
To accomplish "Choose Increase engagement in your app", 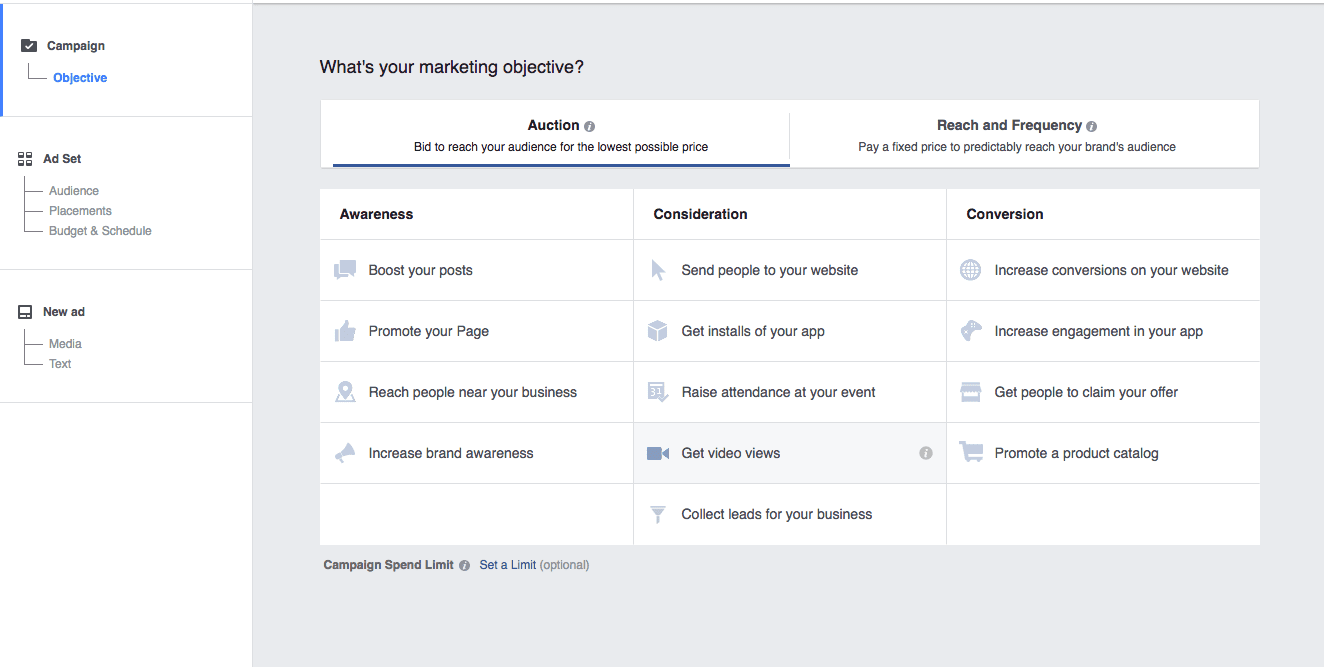I will point(1103,331).
